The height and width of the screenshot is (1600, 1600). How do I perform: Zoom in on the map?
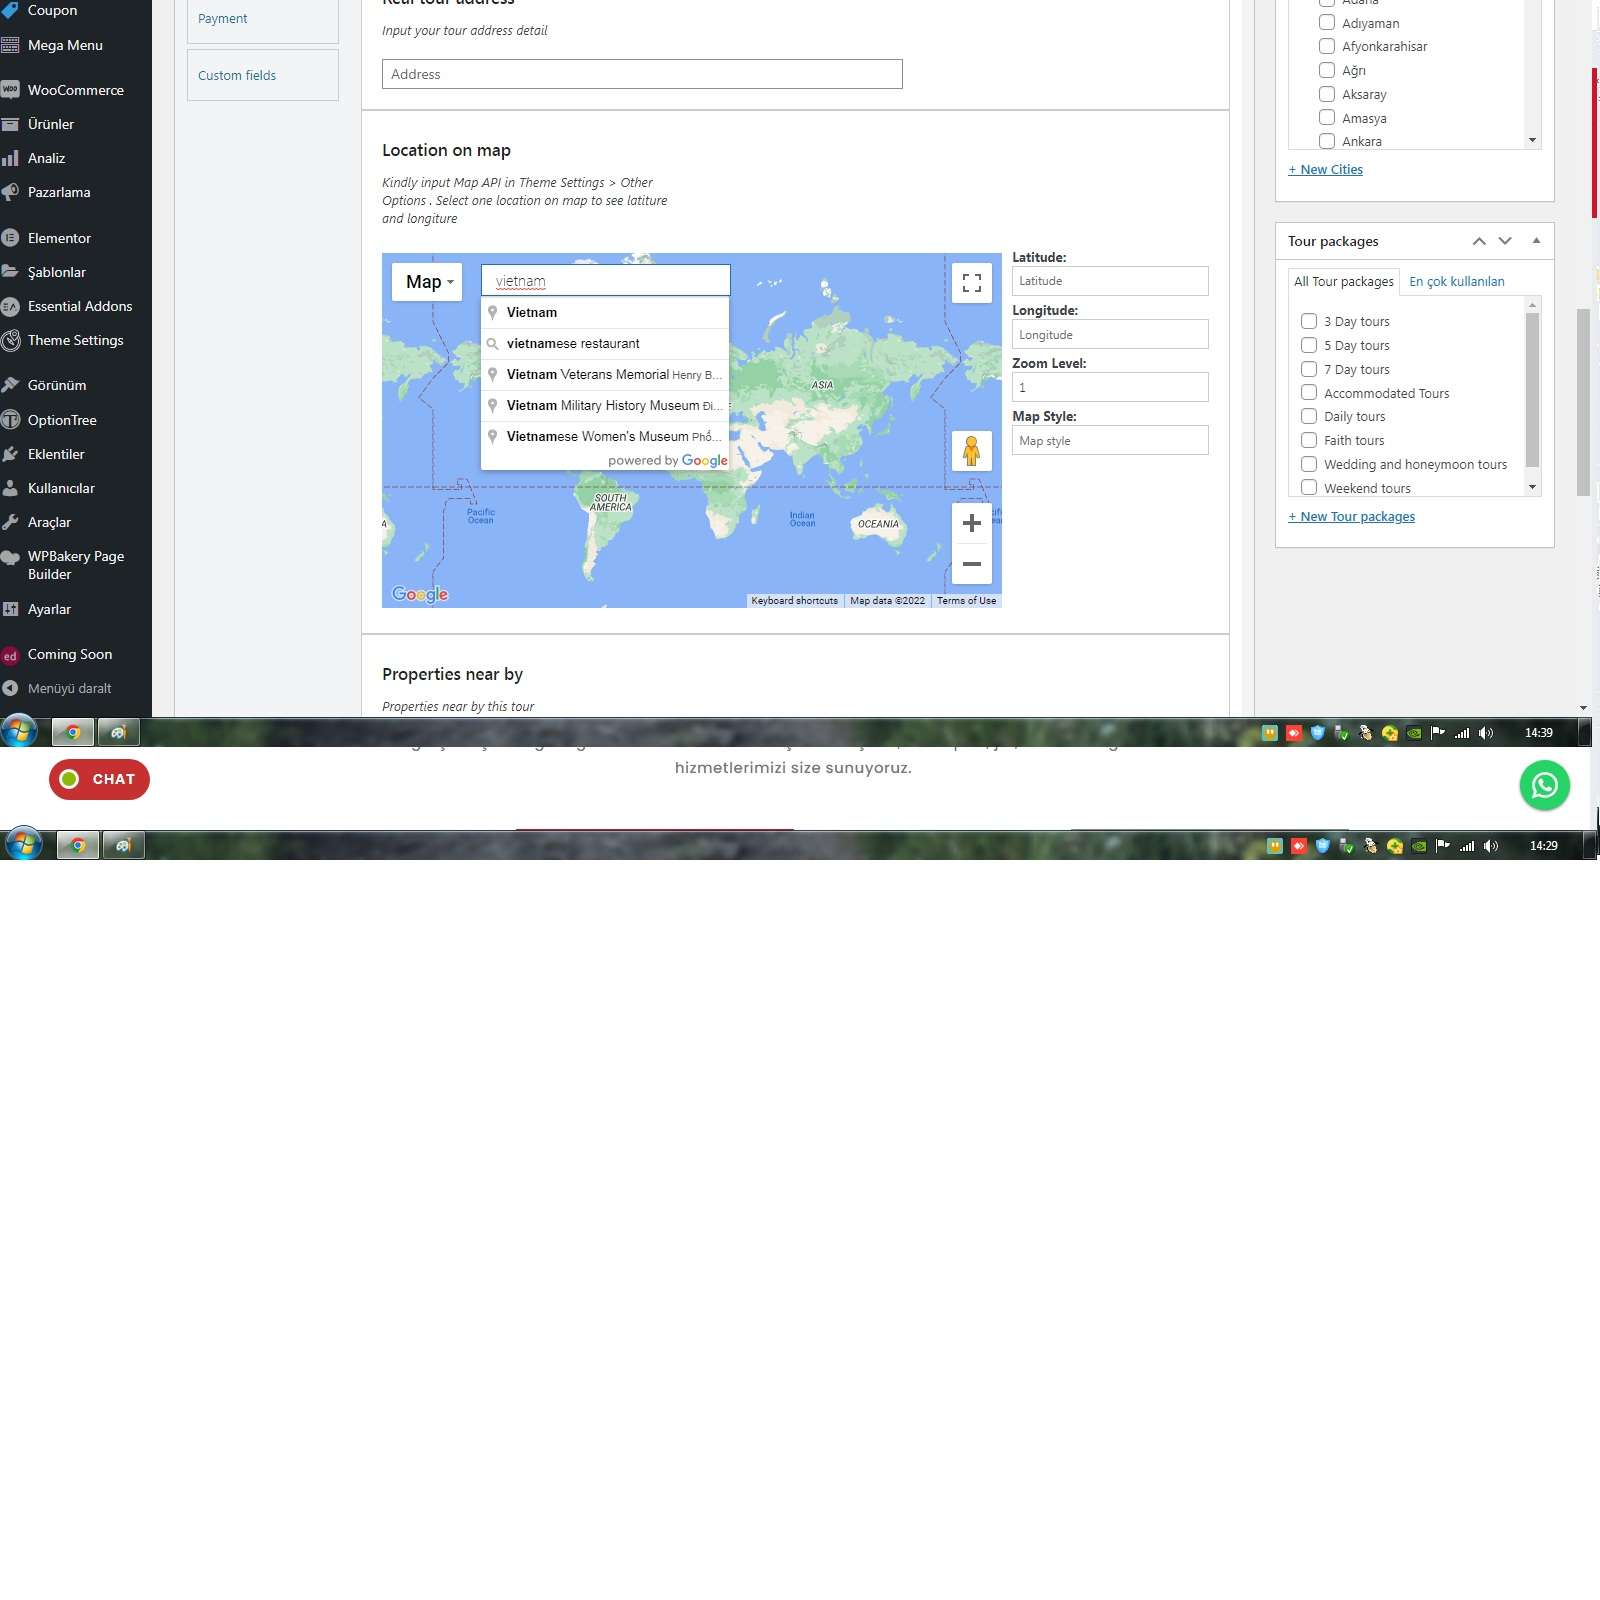point(971,523)
